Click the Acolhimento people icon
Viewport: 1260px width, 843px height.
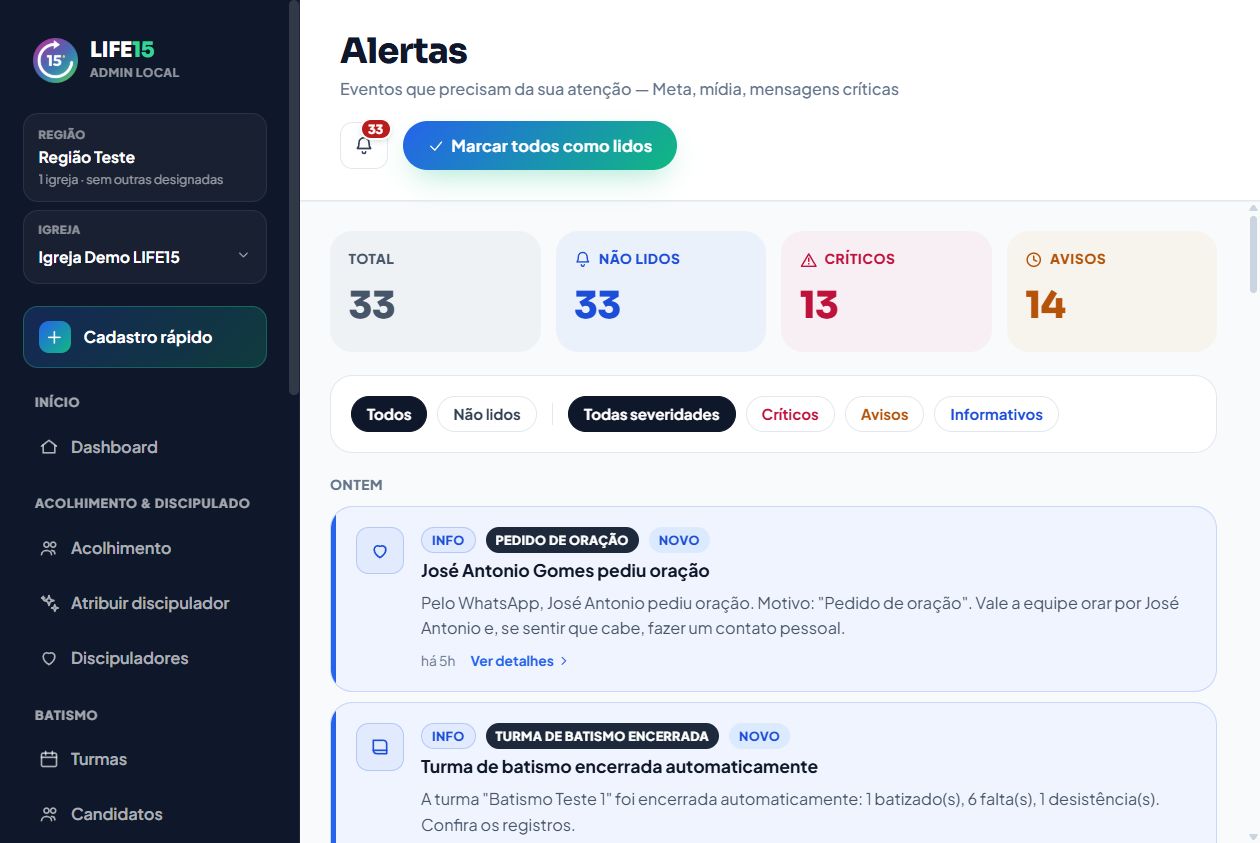point(48,548)
